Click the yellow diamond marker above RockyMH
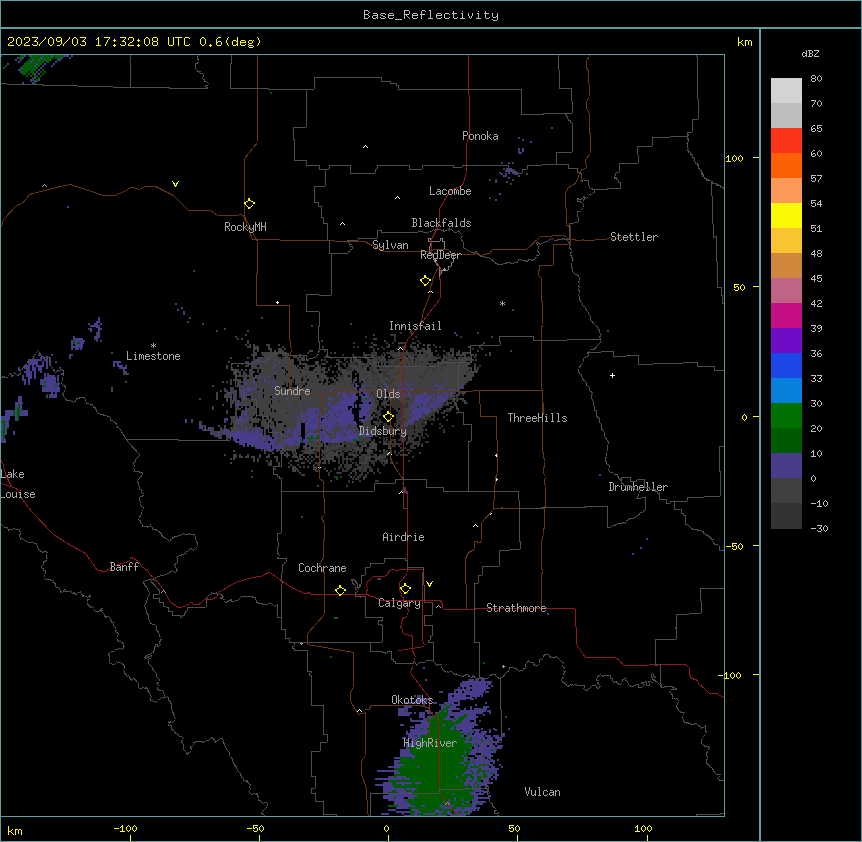The height and width of the screenshot is (842, 862). click(x=250, y=203)
